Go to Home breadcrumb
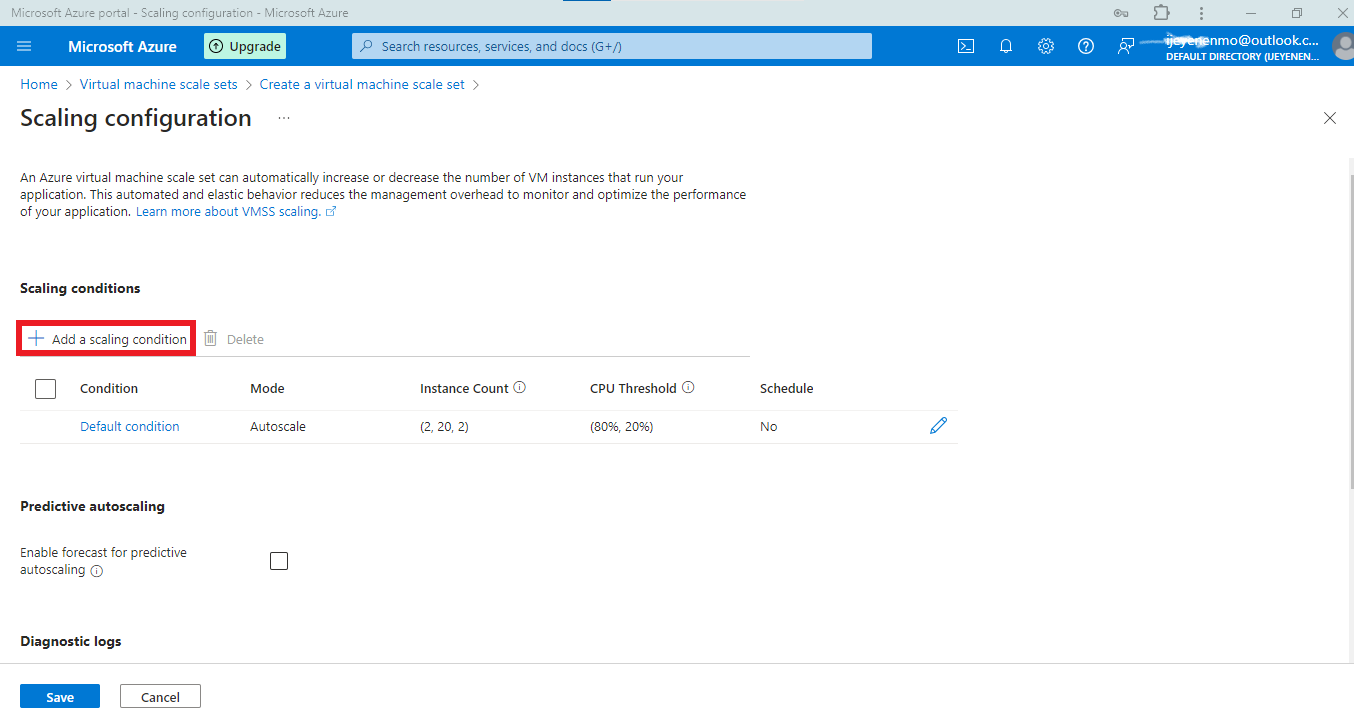The height and width of the screenshot is (727, 1354). click(x=39, y=85)
